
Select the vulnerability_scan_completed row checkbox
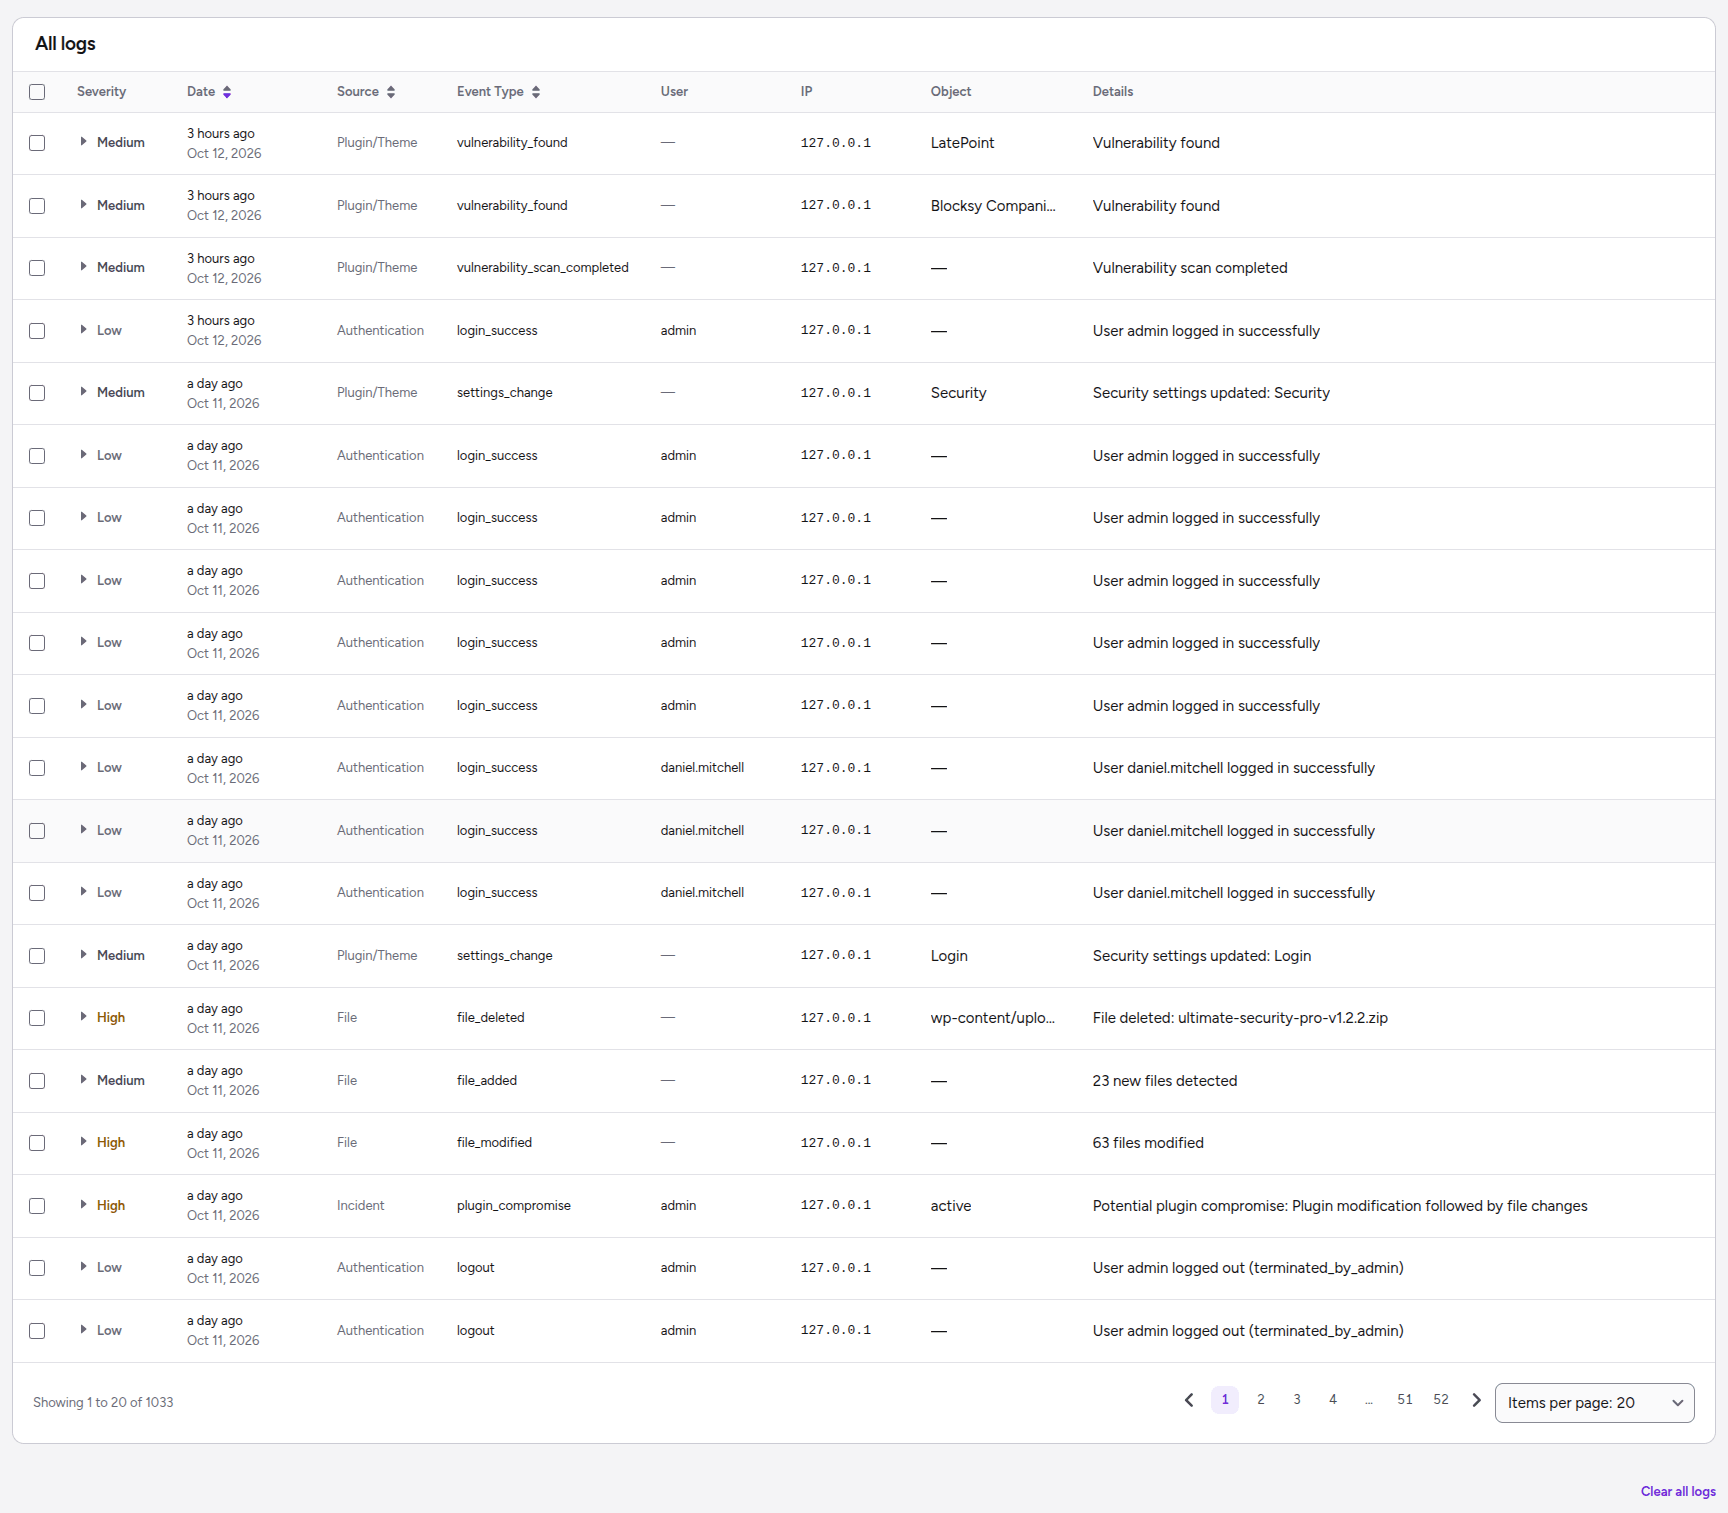37,268
